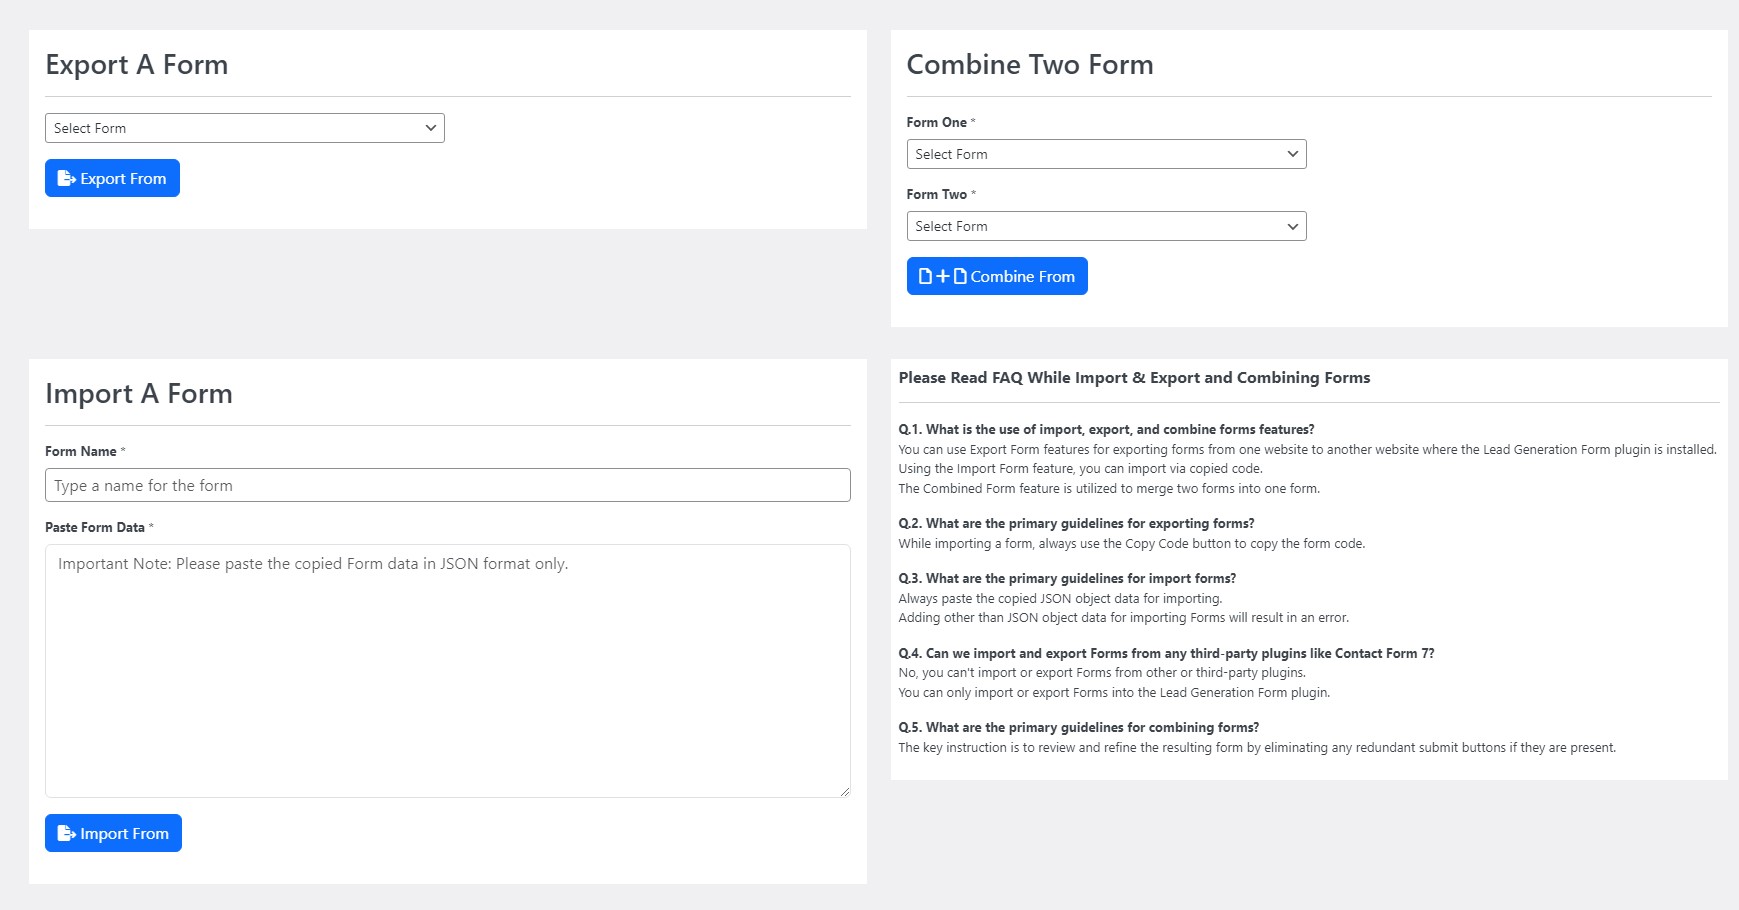Image resolution: width=1739 pixels, height=910 pixels.
Task: Click the first file icon in Combine button
Action: point(926,277)
